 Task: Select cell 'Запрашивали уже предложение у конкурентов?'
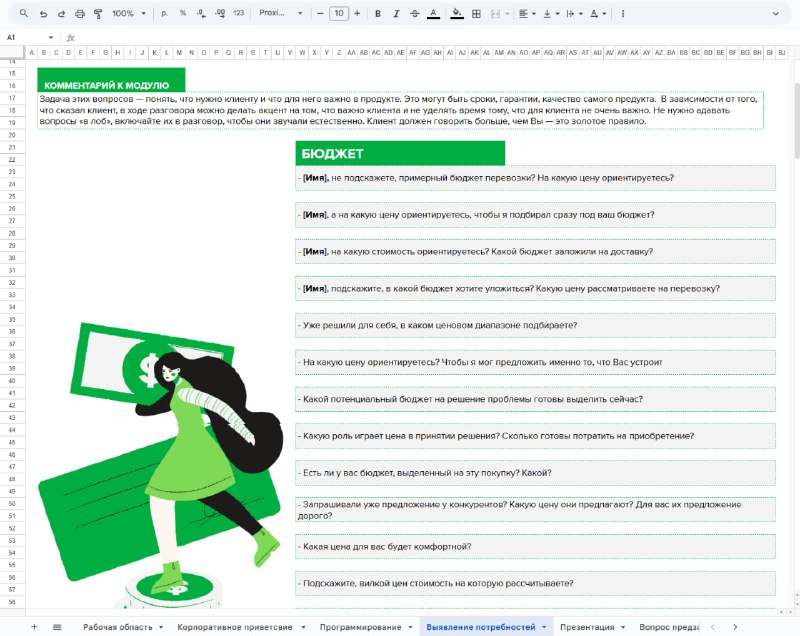click(x=535, y=510)
